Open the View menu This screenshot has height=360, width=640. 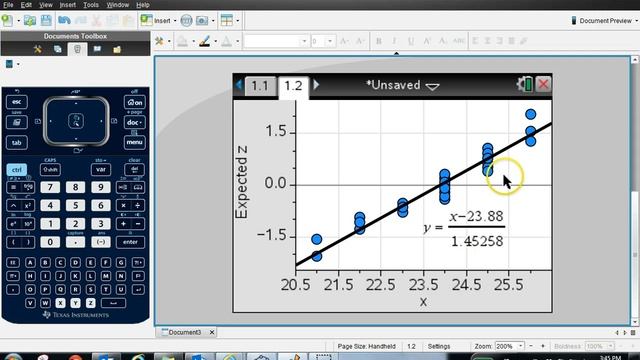pos(46,5)
